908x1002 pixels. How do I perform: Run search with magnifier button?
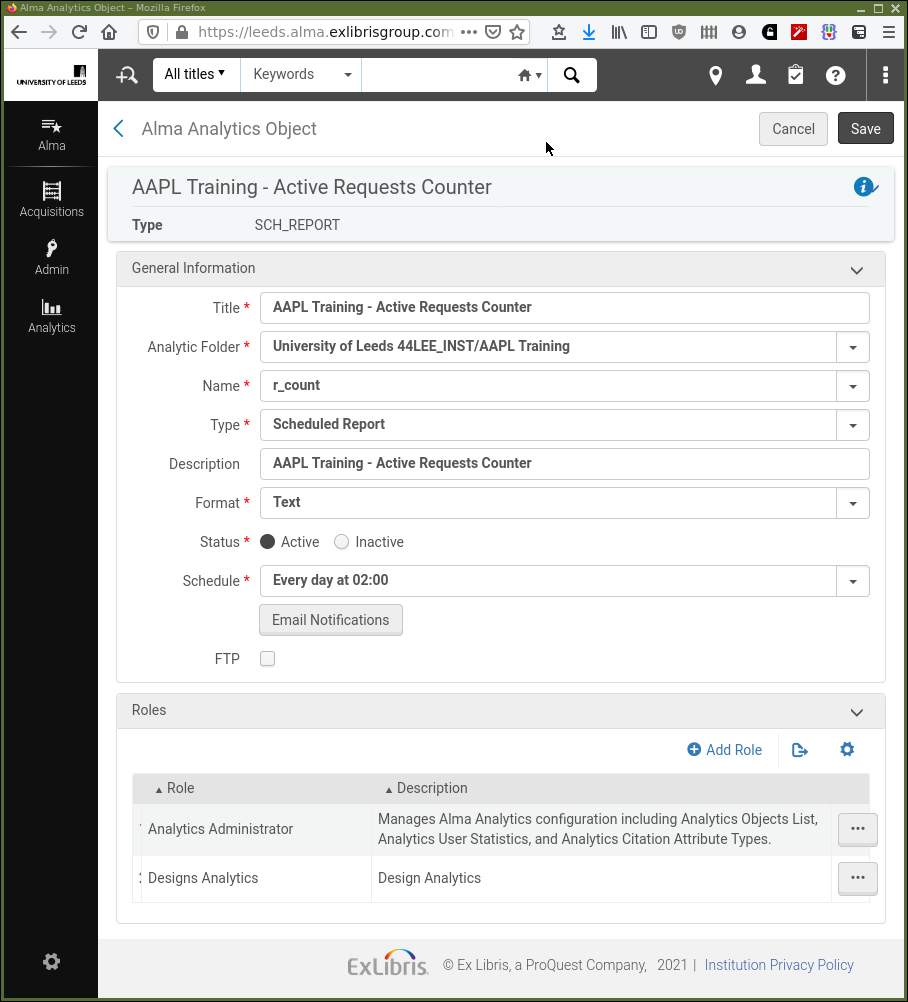tap(572, 75)
